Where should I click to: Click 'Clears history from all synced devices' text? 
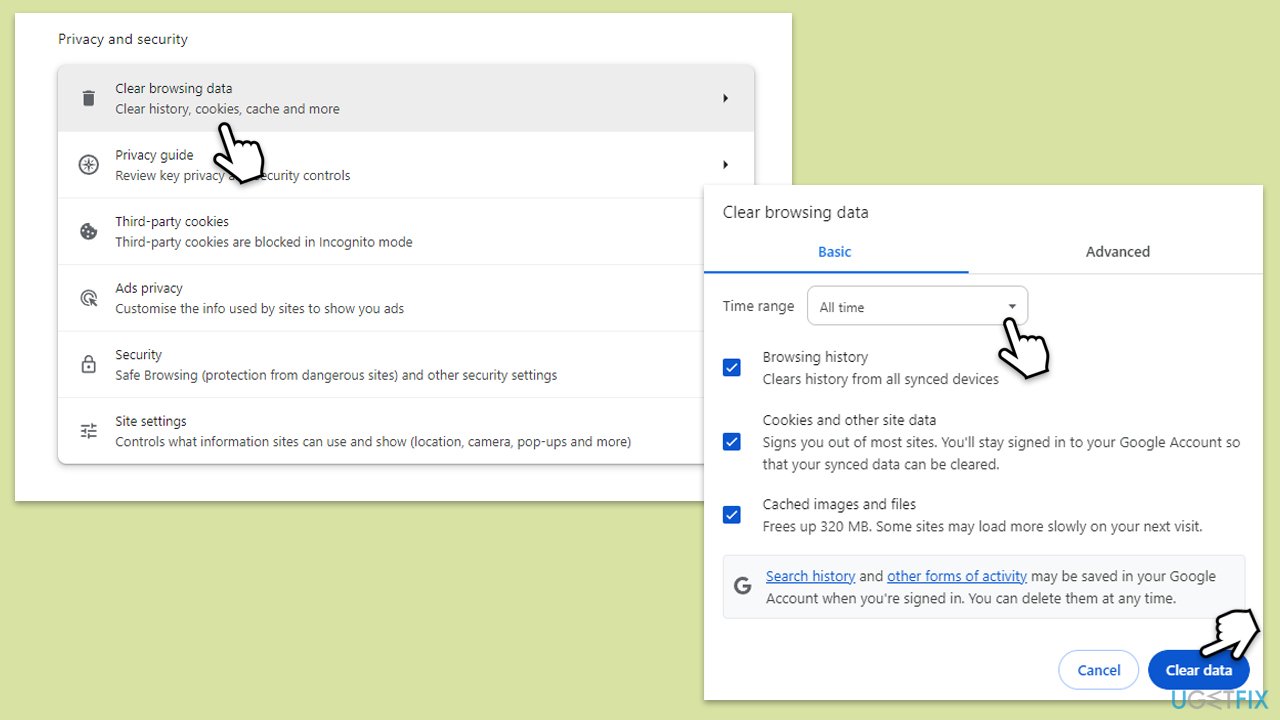coord(881,379)
